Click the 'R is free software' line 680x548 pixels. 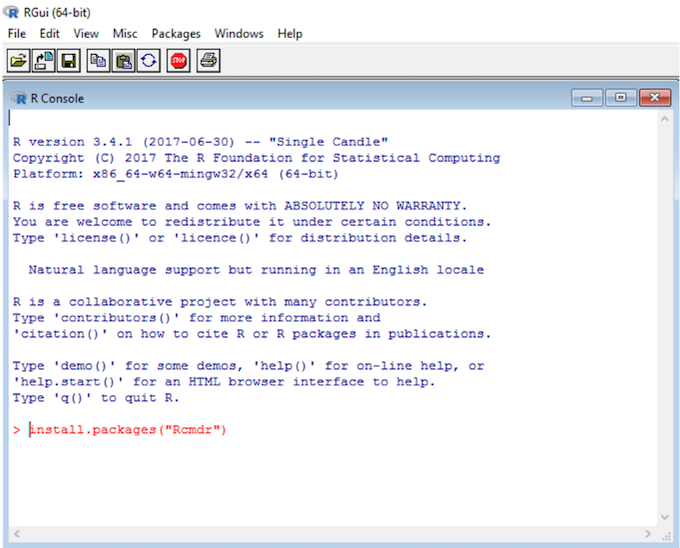pos(240,206)
